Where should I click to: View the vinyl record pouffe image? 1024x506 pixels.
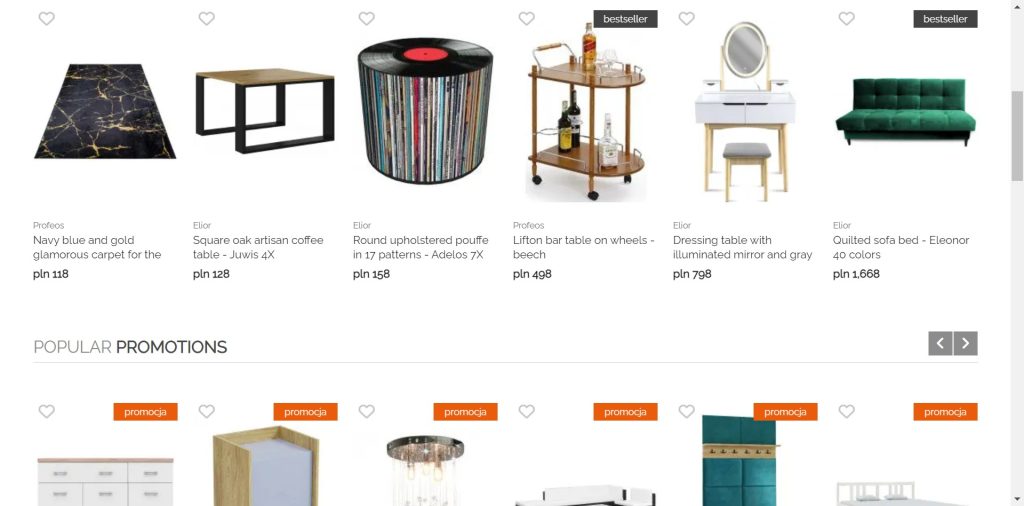(425, 110)
